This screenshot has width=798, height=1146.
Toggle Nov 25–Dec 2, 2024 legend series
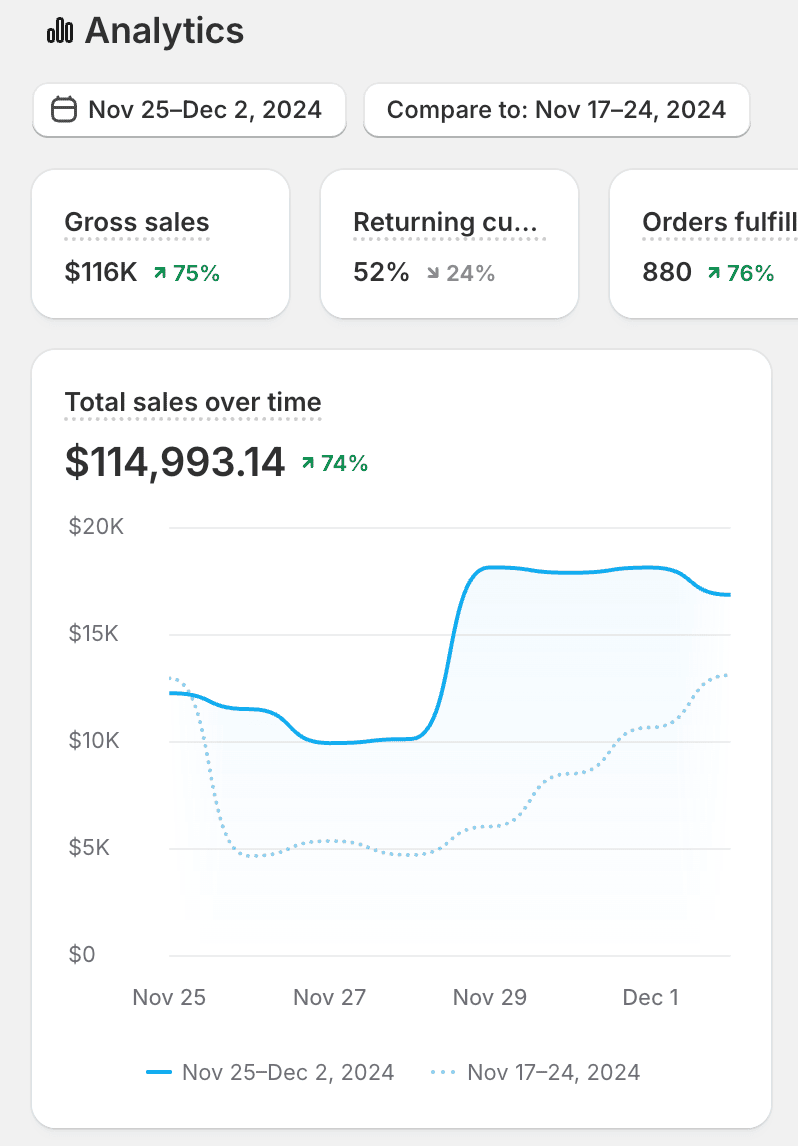(x=287, y=1072)
